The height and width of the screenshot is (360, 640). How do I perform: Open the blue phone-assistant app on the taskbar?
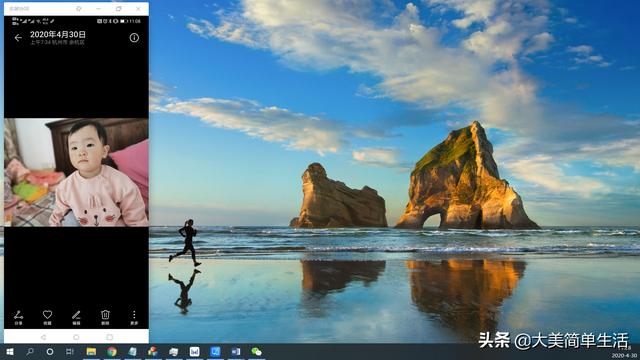(x=215, y=351)
